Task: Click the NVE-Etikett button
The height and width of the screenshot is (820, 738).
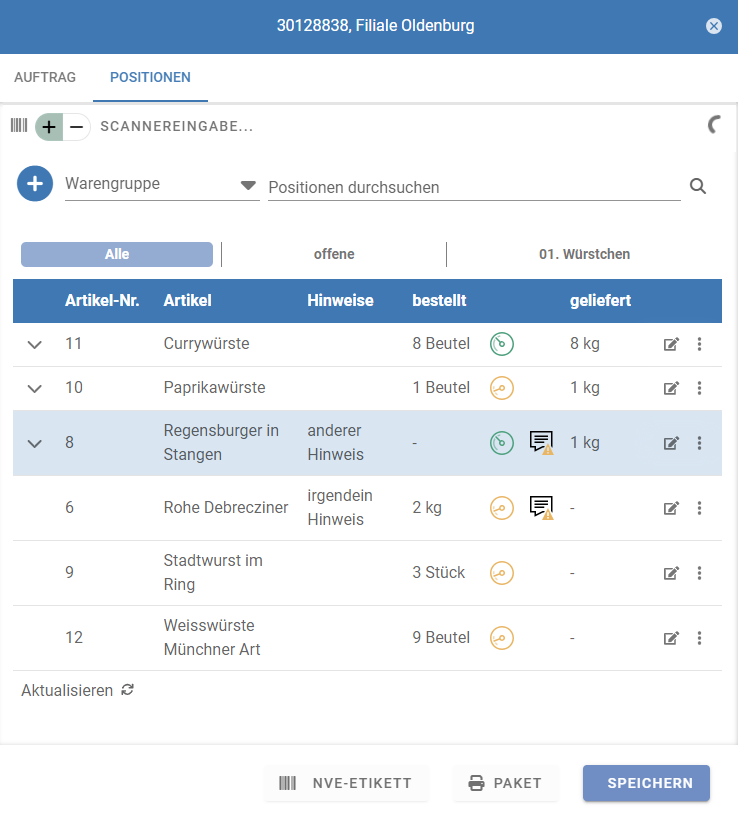Action: (346, 783)
